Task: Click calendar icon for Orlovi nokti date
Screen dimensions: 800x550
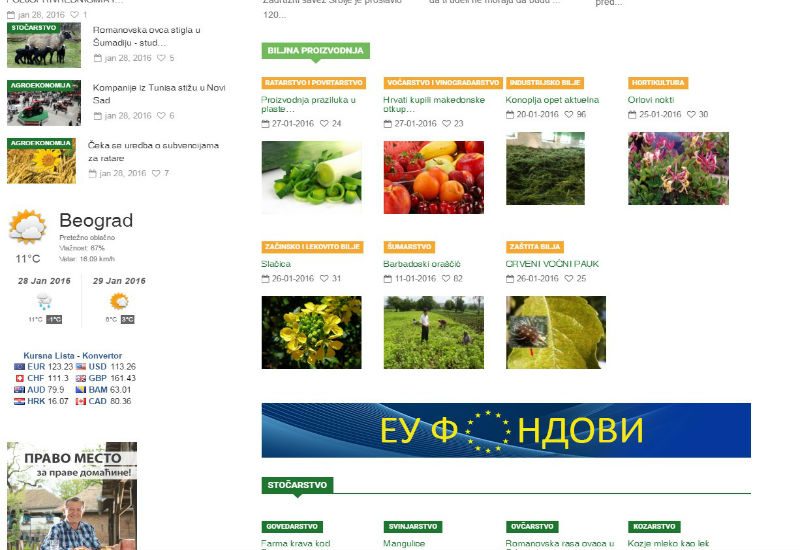Action: pos(632,114)
